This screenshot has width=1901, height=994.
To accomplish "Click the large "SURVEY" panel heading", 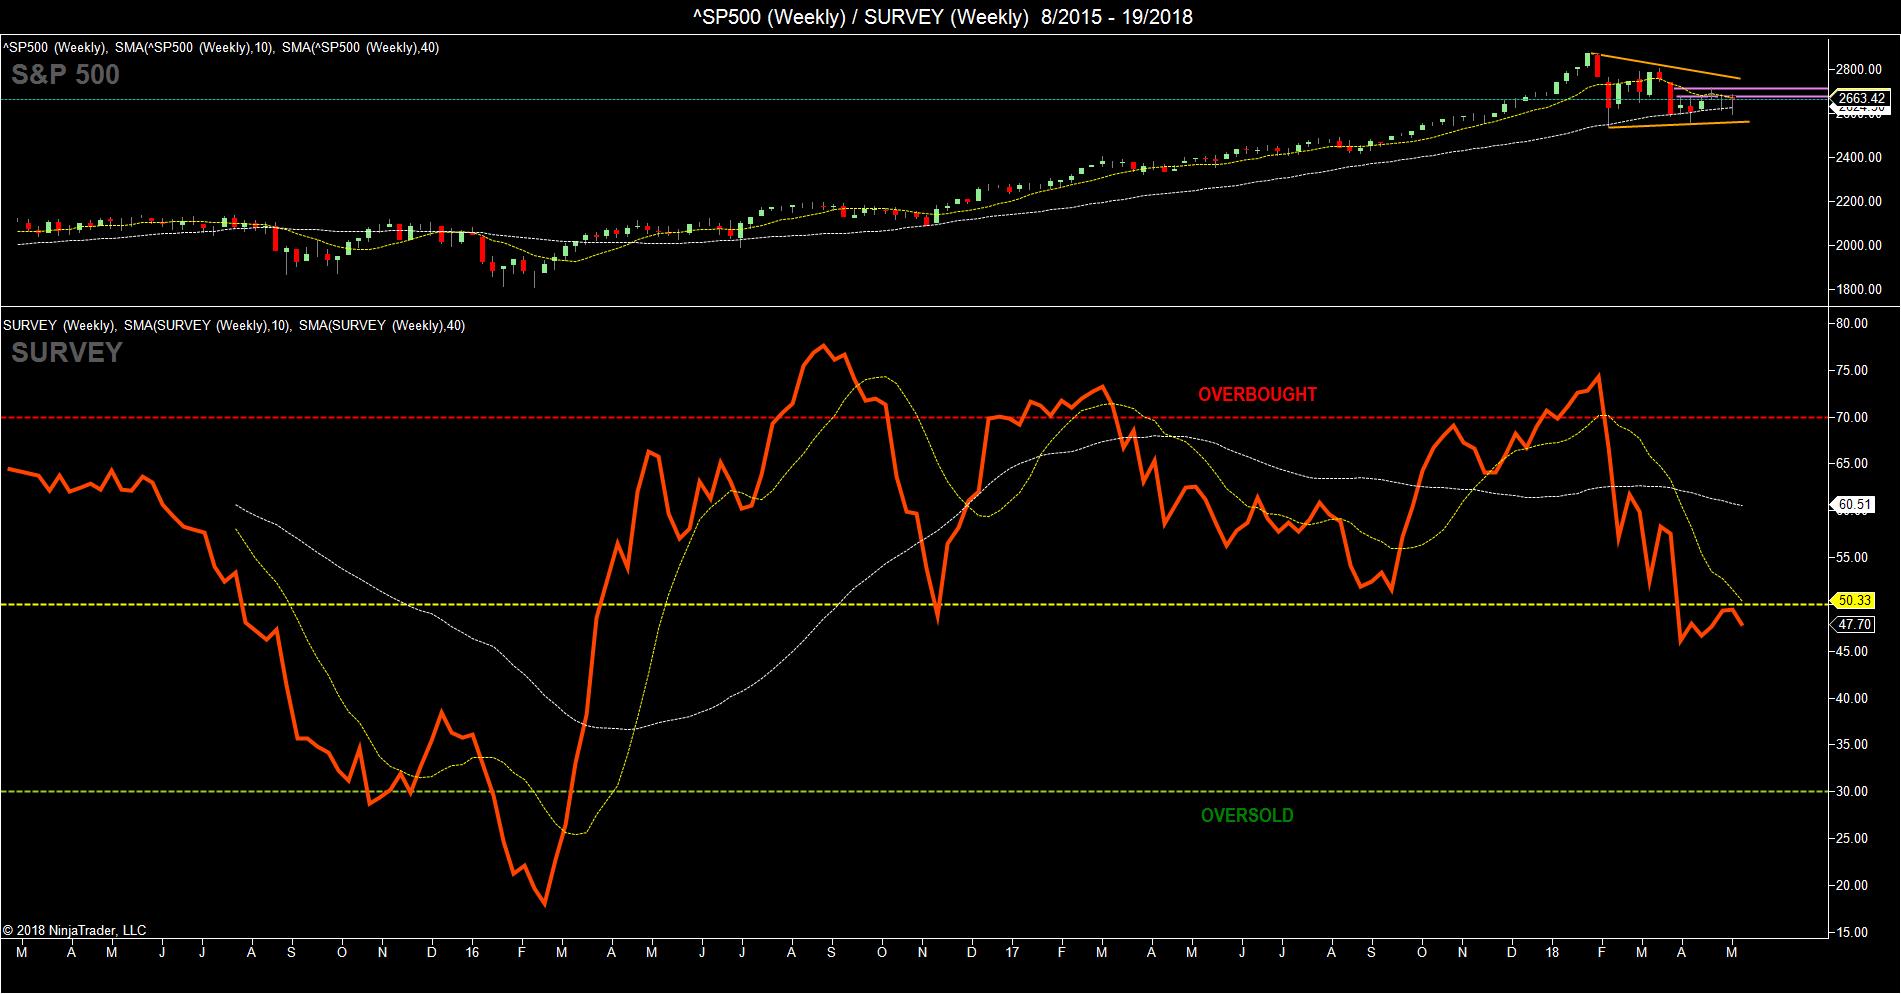I will click(x=66, y=352).
